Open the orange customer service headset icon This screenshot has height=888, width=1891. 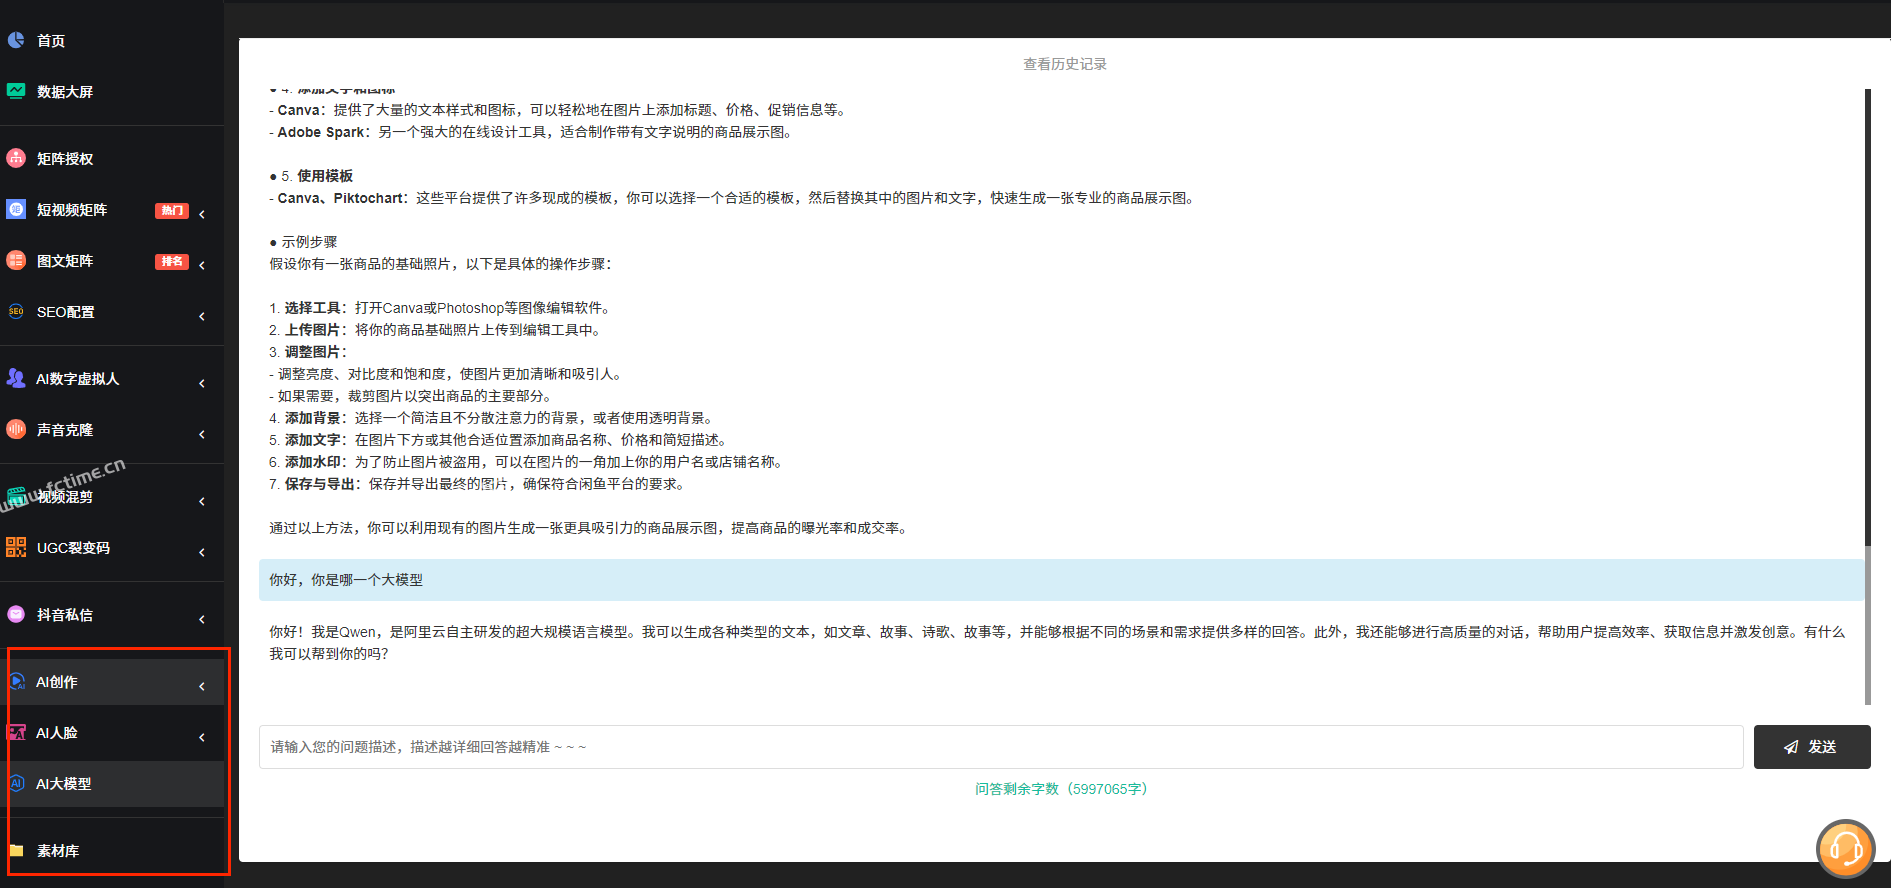[x=1845, y=849]
